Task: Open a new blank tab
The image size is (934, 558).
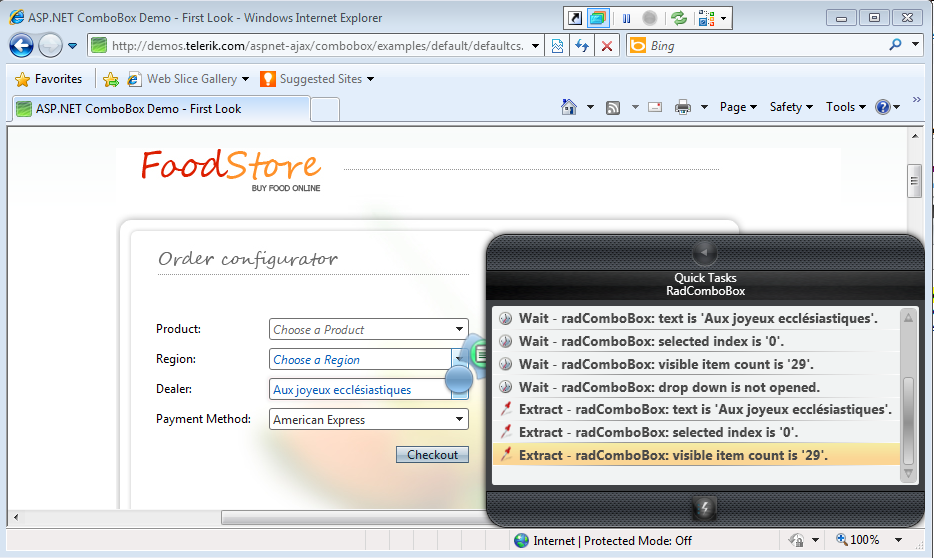Action: (x=325, y=110)
